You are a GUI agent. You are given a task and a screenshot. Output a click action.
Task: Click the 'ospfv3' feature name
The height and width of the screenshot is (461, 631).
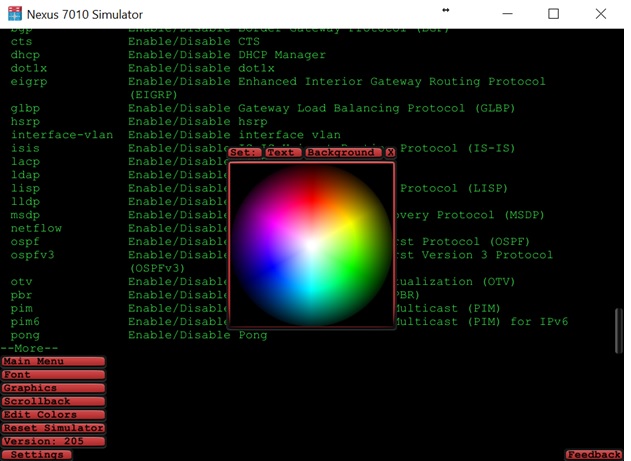pyautogui.click(x=32, y=255)
